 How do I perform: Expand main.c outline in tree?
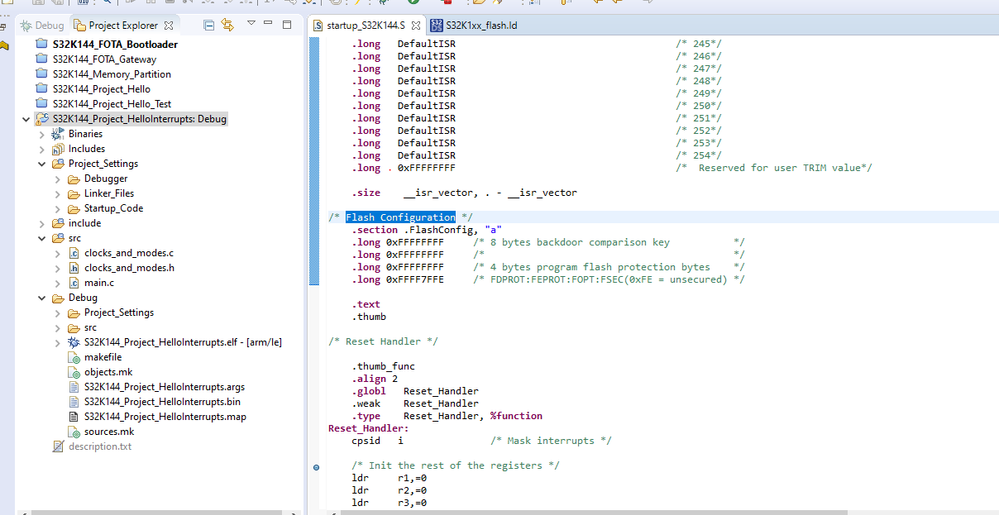[x=57, y=283]
